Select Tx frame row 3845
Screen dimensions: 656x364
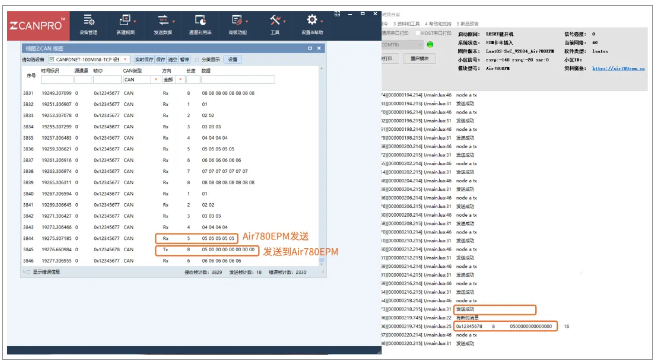tap(169, 249)
